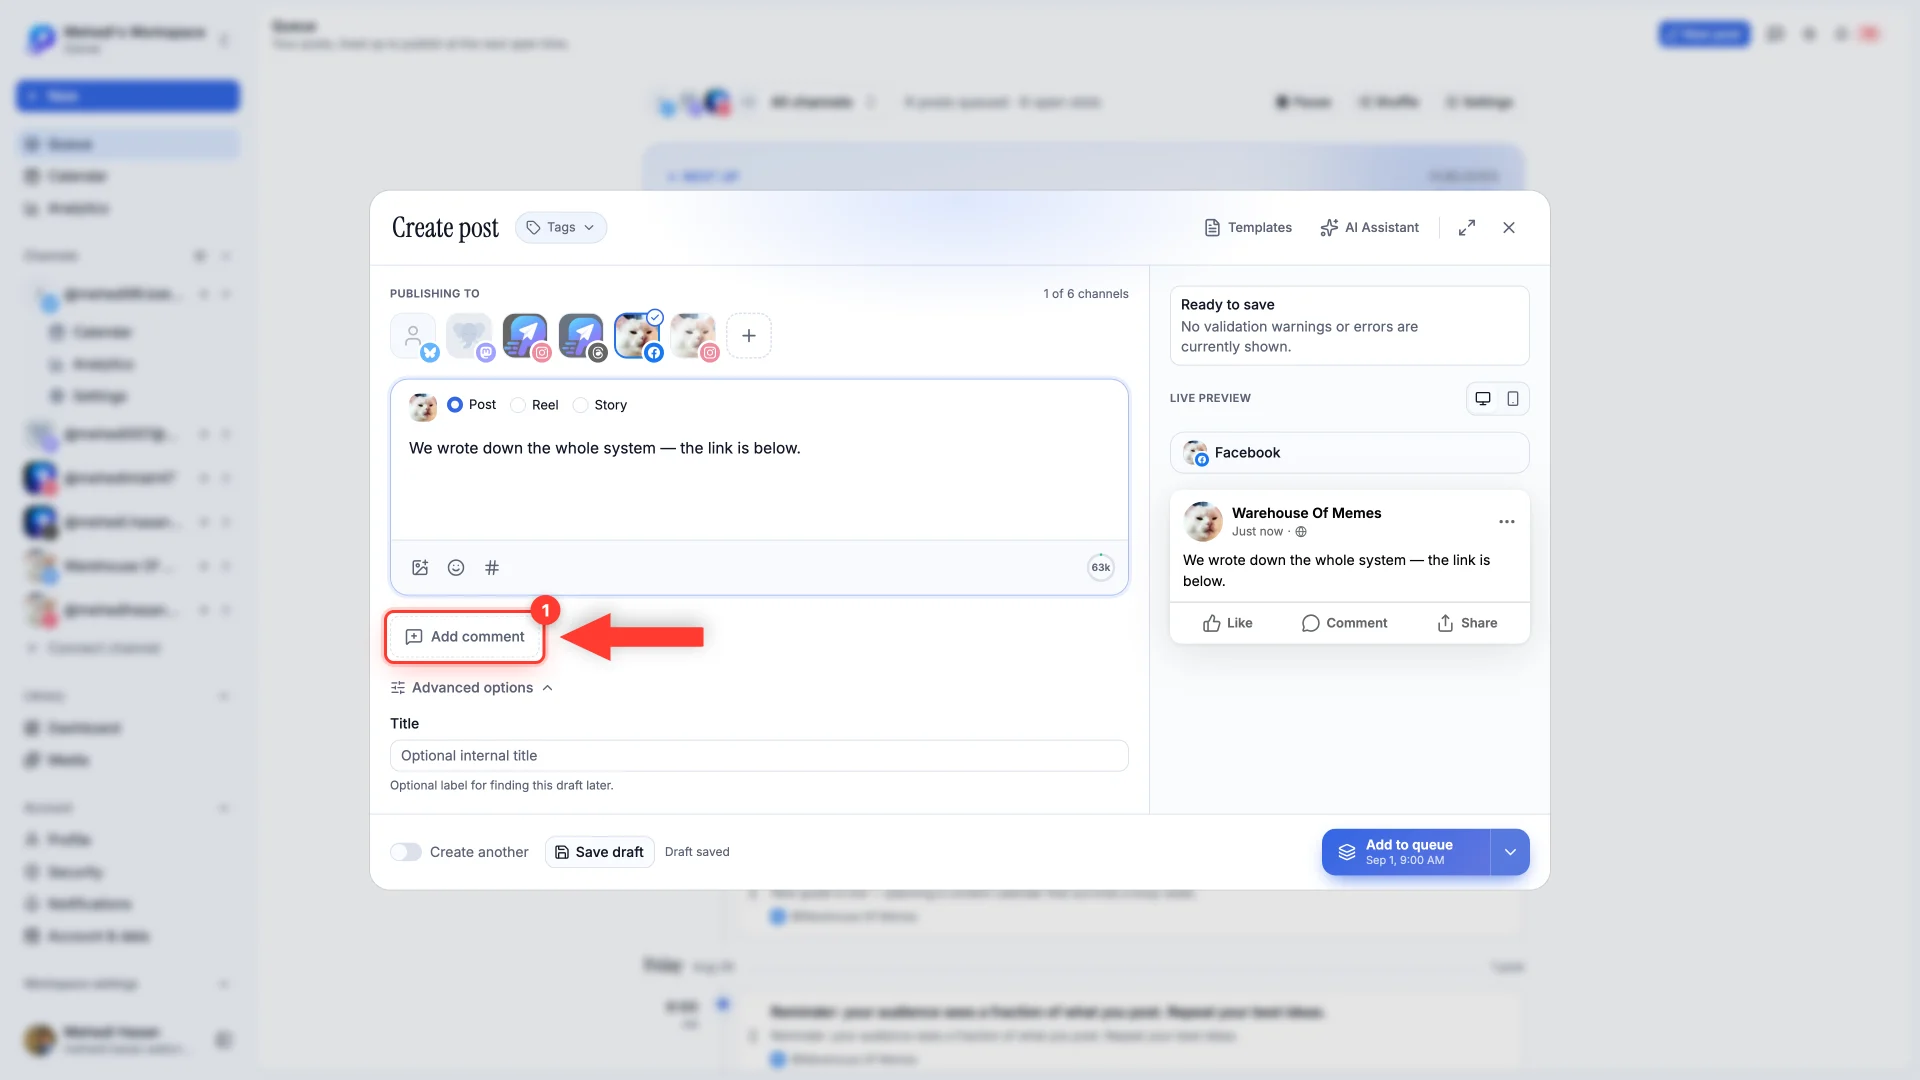This screenshot has width=1920, height=1080.
Task: Select the Mastodon channel avatar
Action: coord(469,336)
